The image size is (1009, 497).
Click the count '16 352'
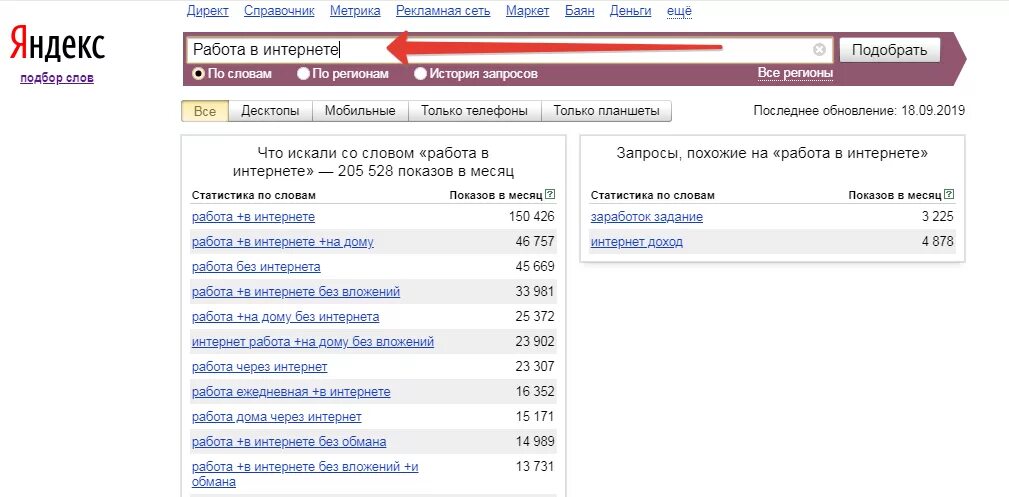[x=535, y=391]
